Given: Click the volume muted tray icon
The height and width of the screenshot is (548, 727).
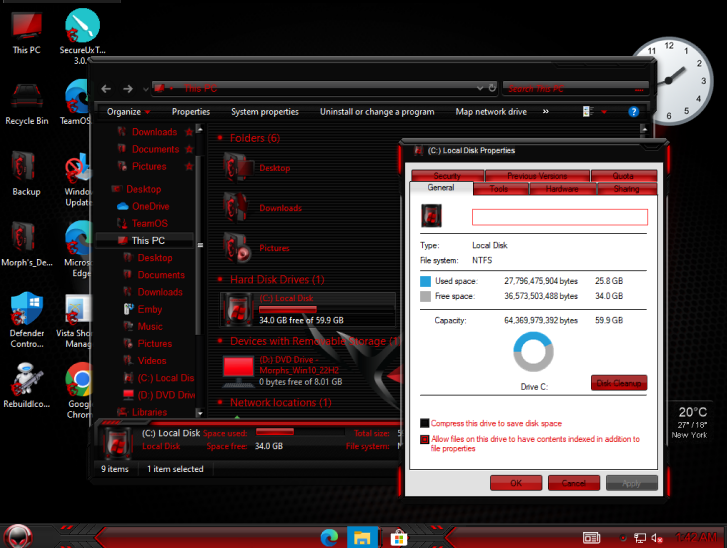Looking at the screenshot, I should click(657, 538).
